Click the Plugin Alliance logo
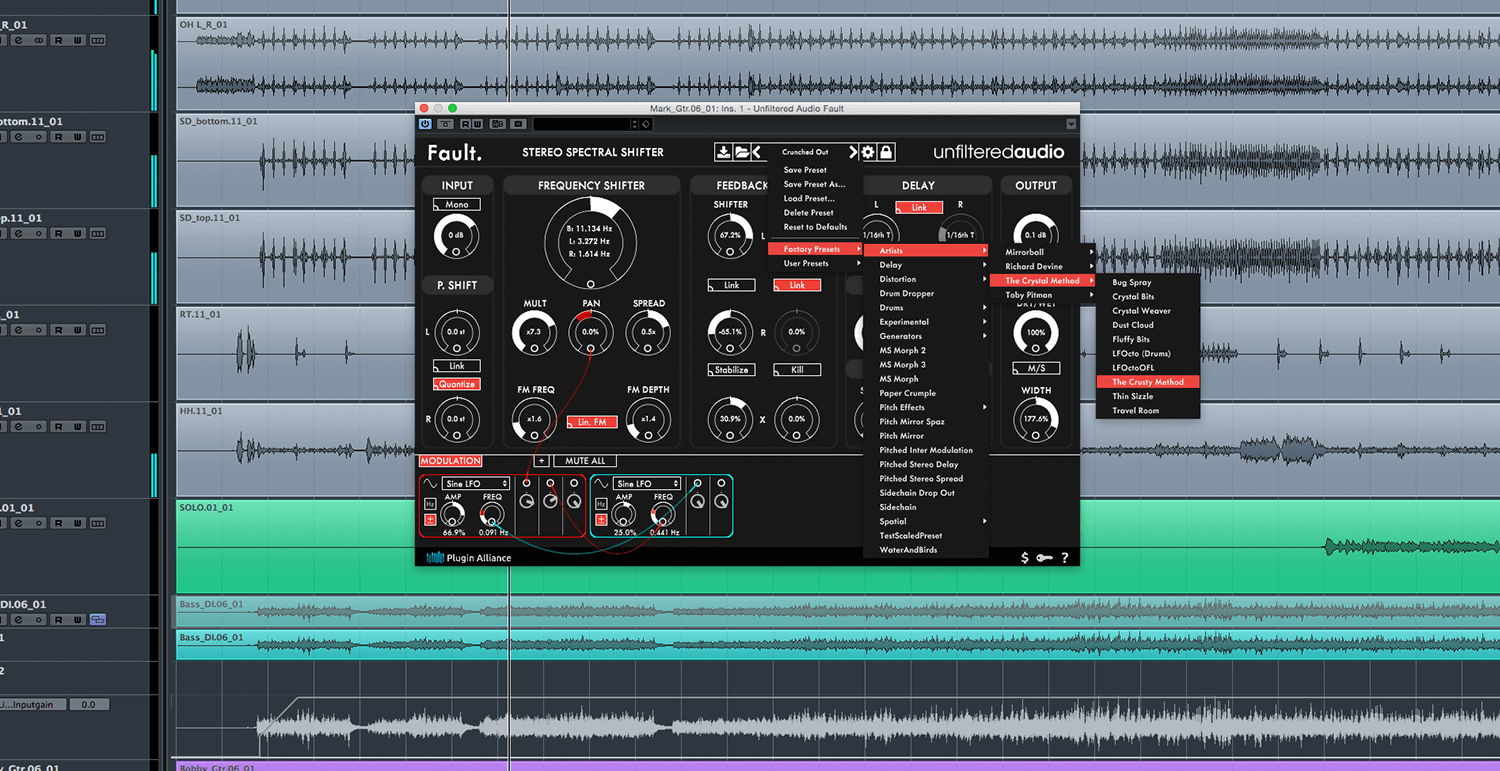The image size is (1500, 771). pos(469,558)
